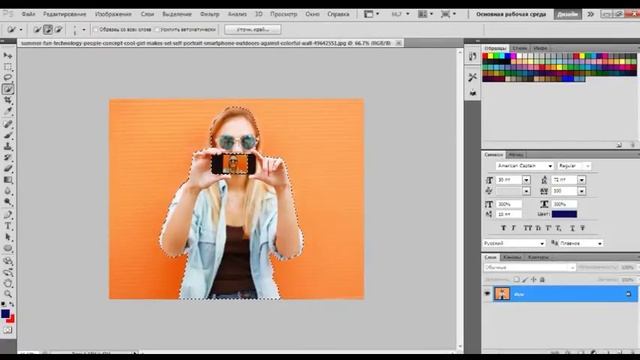640x360 pixels.
Task: Toggle Strikethrough in Character panel
Action: [582, 228]
